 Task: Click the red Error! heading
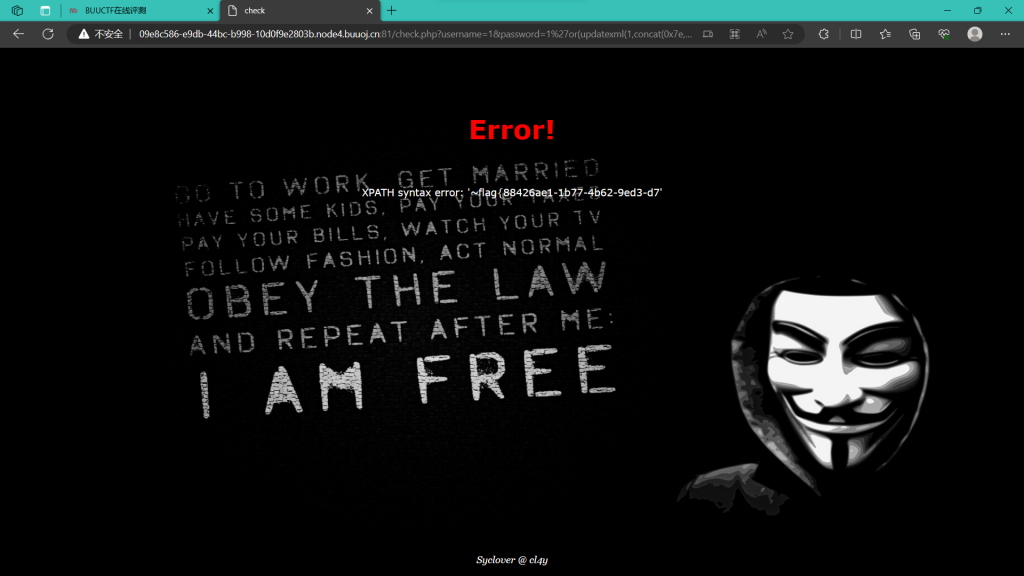point(512,129)
